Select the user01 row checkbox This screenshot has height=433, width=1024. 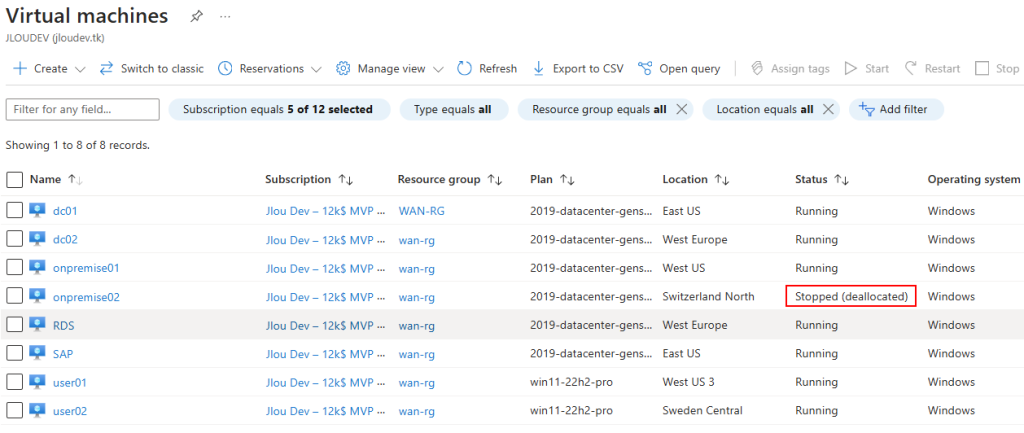tap(14, 382)
